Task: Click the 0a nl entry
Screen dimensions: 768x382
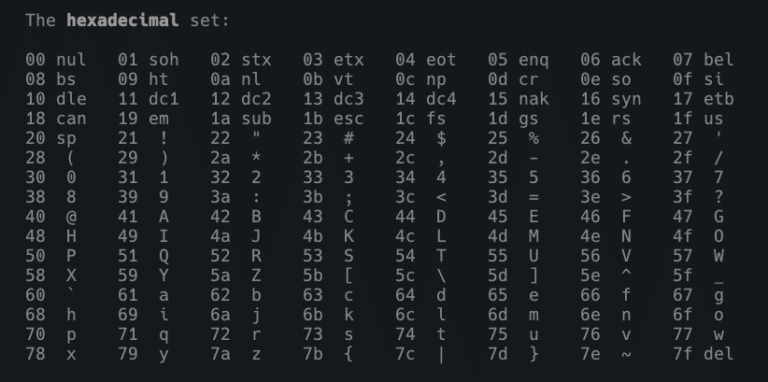Action: coord(236,79)
